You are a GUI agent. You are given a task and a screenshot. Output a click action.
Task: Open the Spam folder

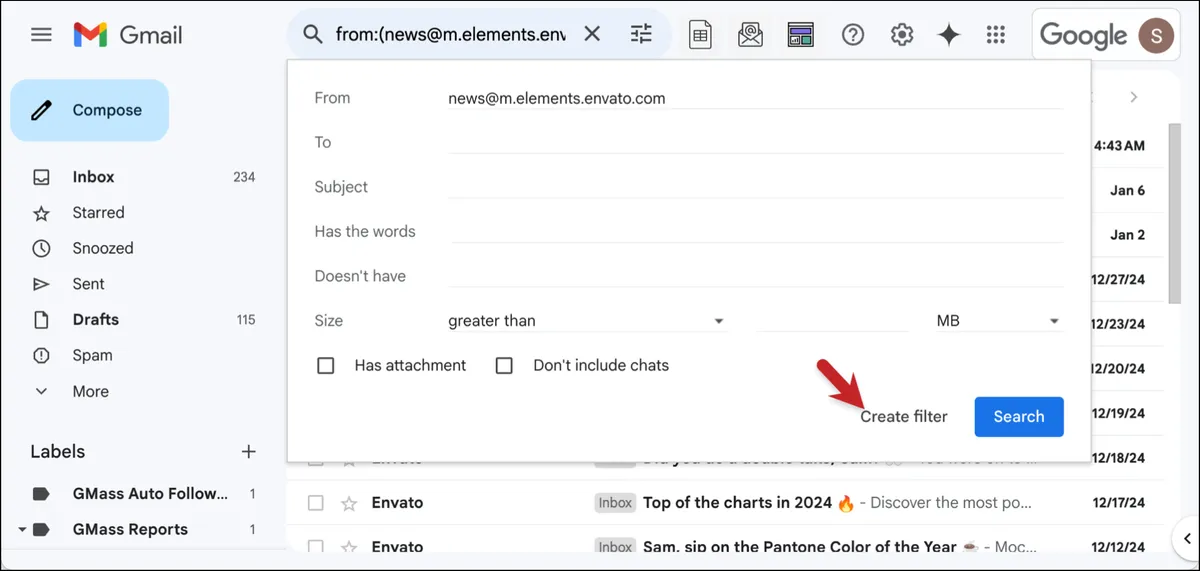[92, 355]
